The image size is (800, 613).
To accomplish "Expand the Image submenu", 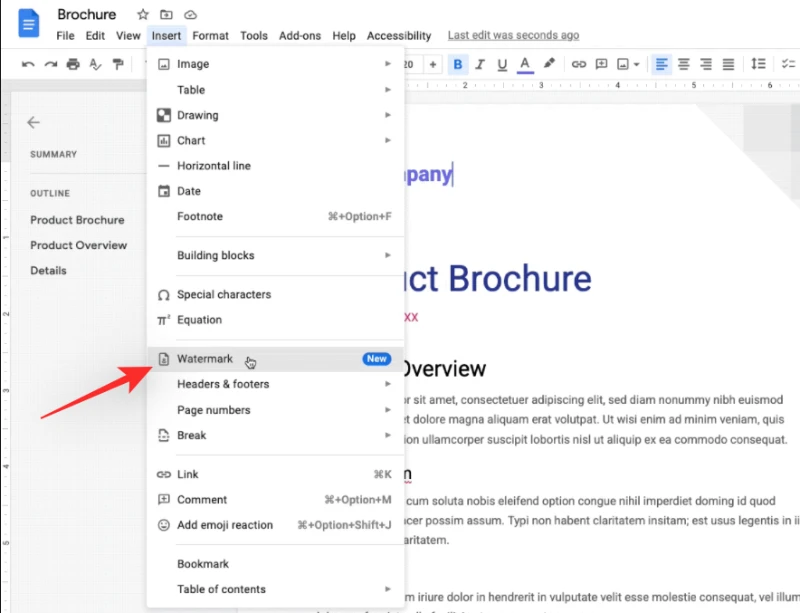I will pos(276,64).
